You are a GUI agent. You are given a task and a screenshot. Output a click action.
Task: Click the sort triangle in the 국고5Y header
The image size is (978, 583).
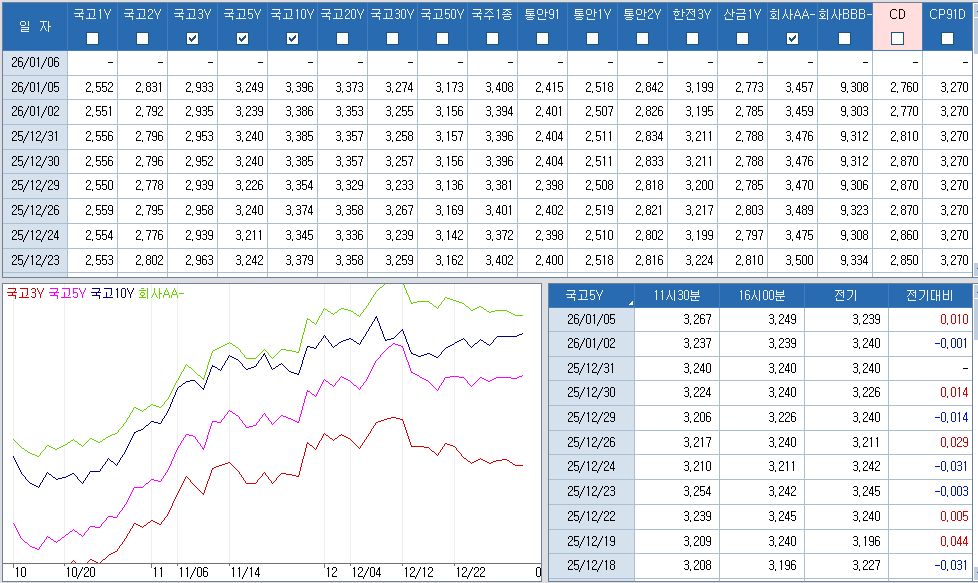[630, 301]
